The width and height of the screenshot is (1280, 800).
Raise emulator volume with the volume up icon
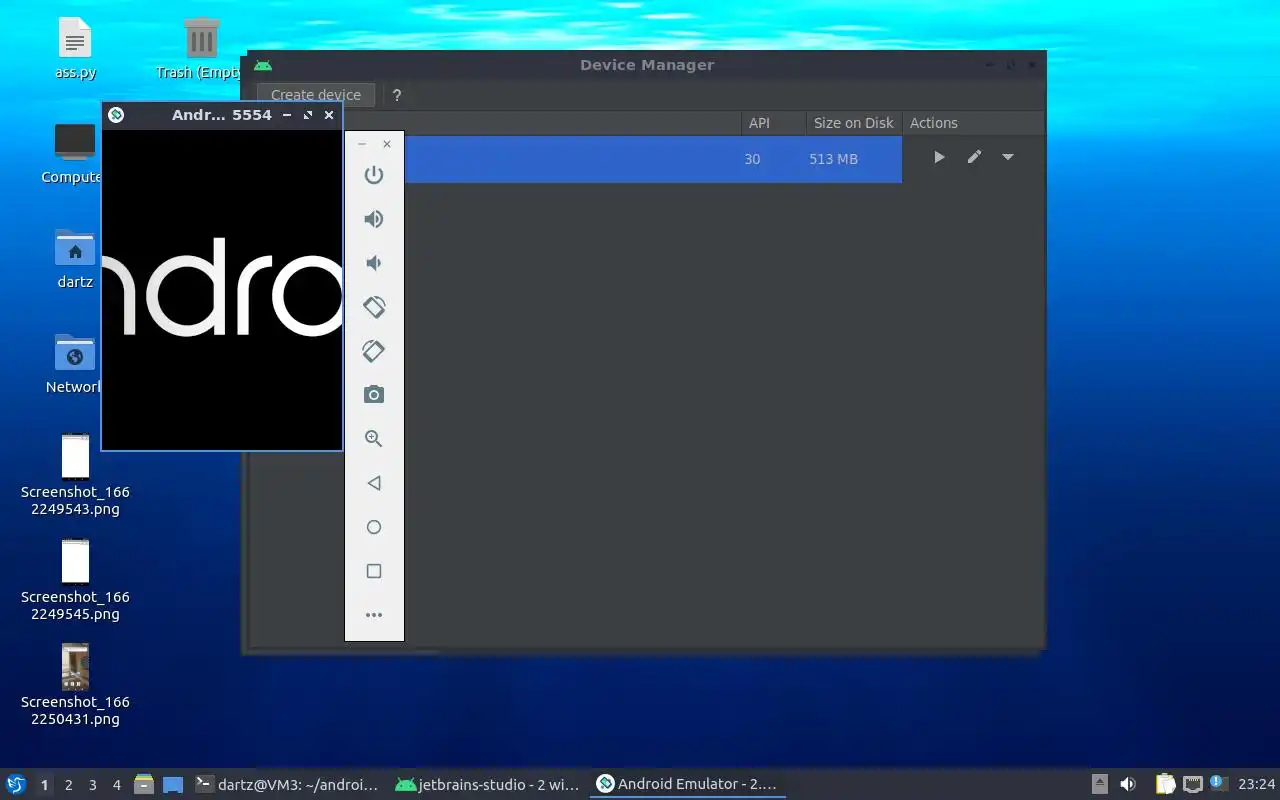tap(374, 219)
